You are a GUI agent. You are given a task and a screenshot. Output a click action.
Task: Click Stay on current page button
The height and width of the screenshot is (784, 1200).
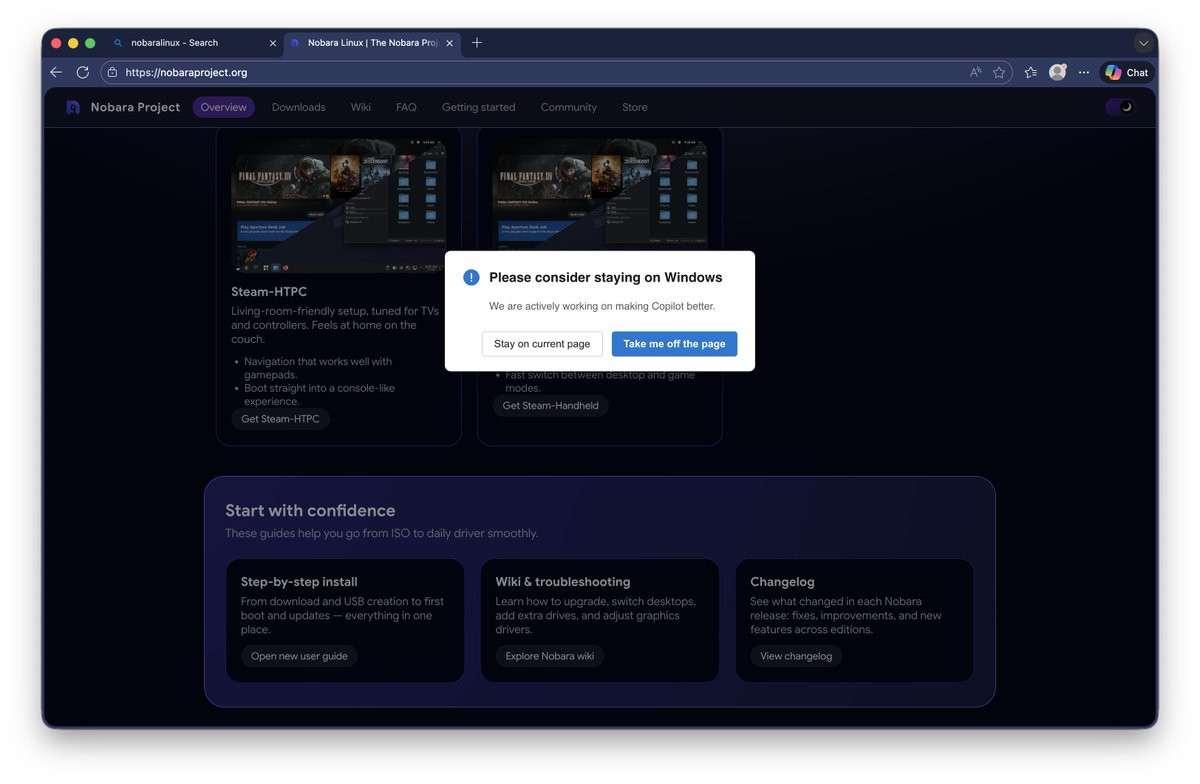click(542, 344)
